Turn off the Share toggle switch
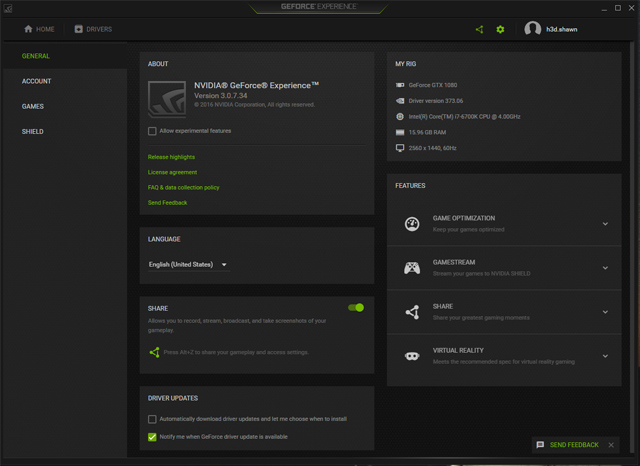Image resolution: width=640 pixels, height=466 pixels. pos(356,307)
